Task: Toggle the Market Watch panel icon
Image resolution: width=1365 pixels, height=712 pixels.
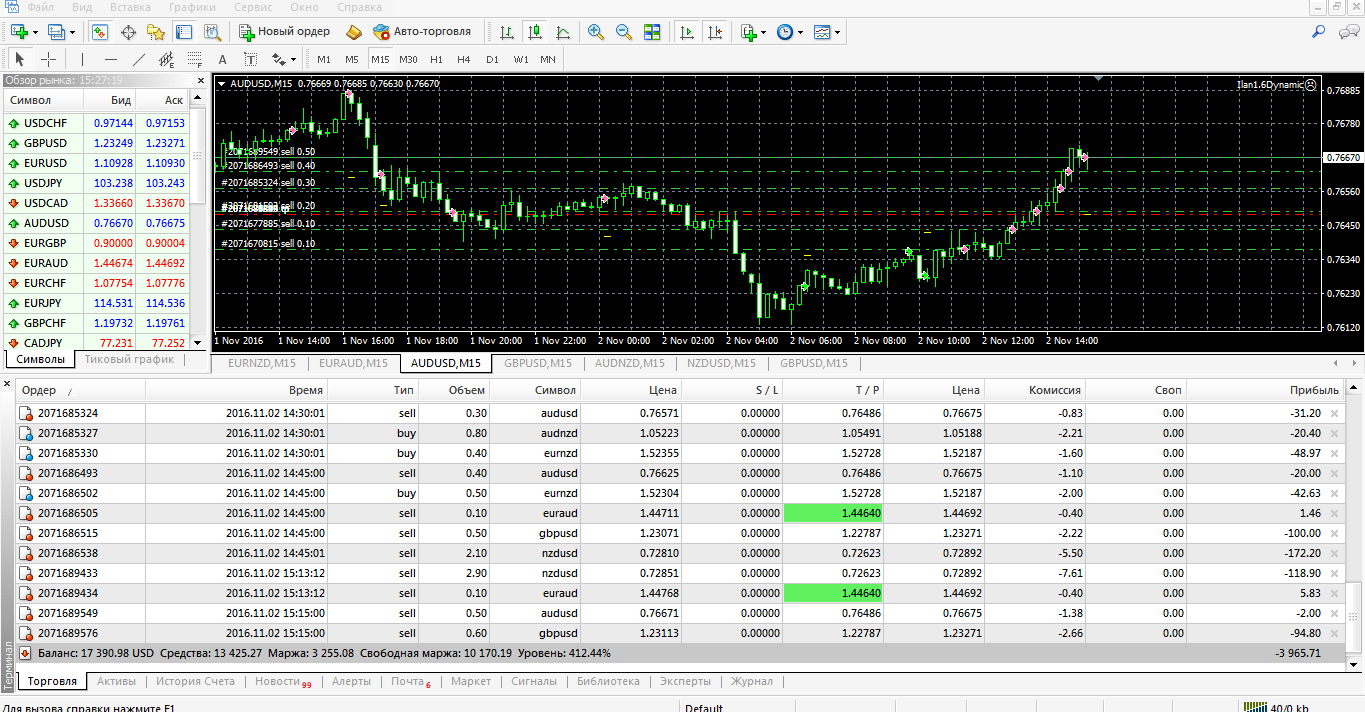Action: 101,32
